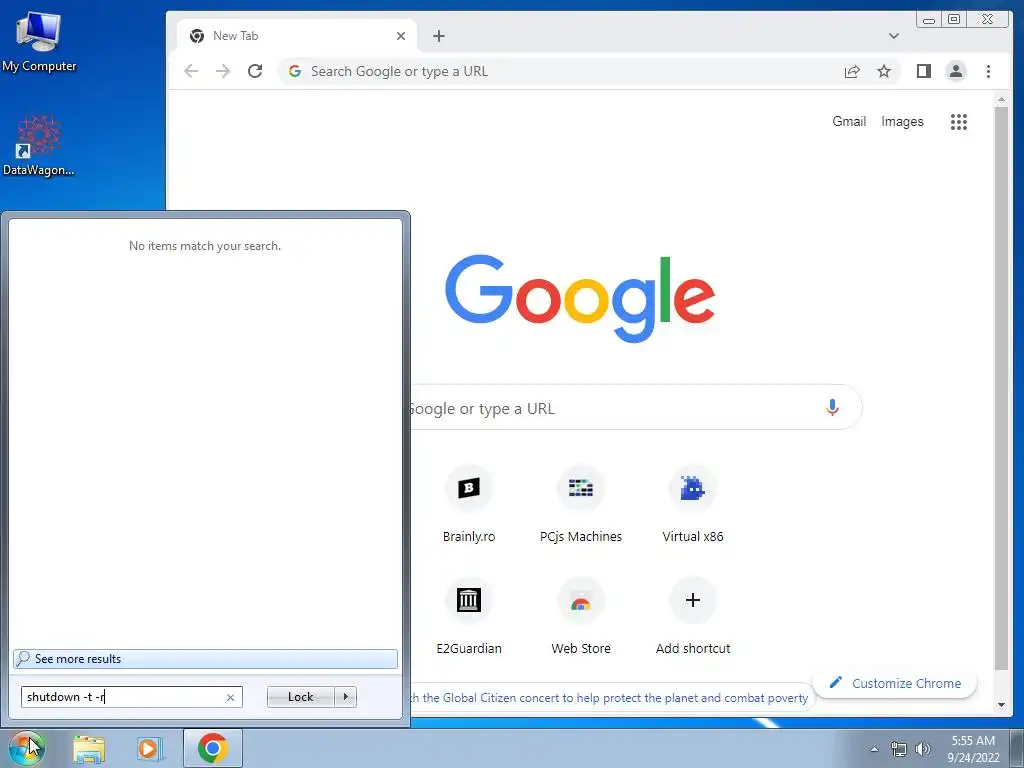Image resolution: width=1024 pixels, height=768 pixels.
Task: Expand Chrome's tab search chevron
Action: 893,36
